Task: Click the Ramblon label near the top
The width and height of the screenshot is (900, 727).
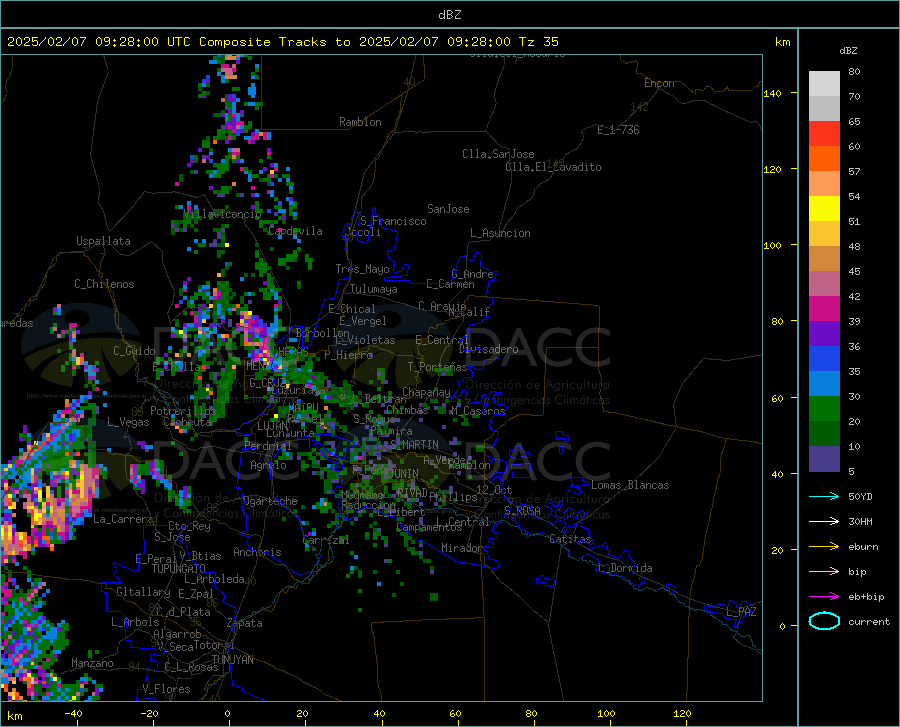Action: click(360, 122)
